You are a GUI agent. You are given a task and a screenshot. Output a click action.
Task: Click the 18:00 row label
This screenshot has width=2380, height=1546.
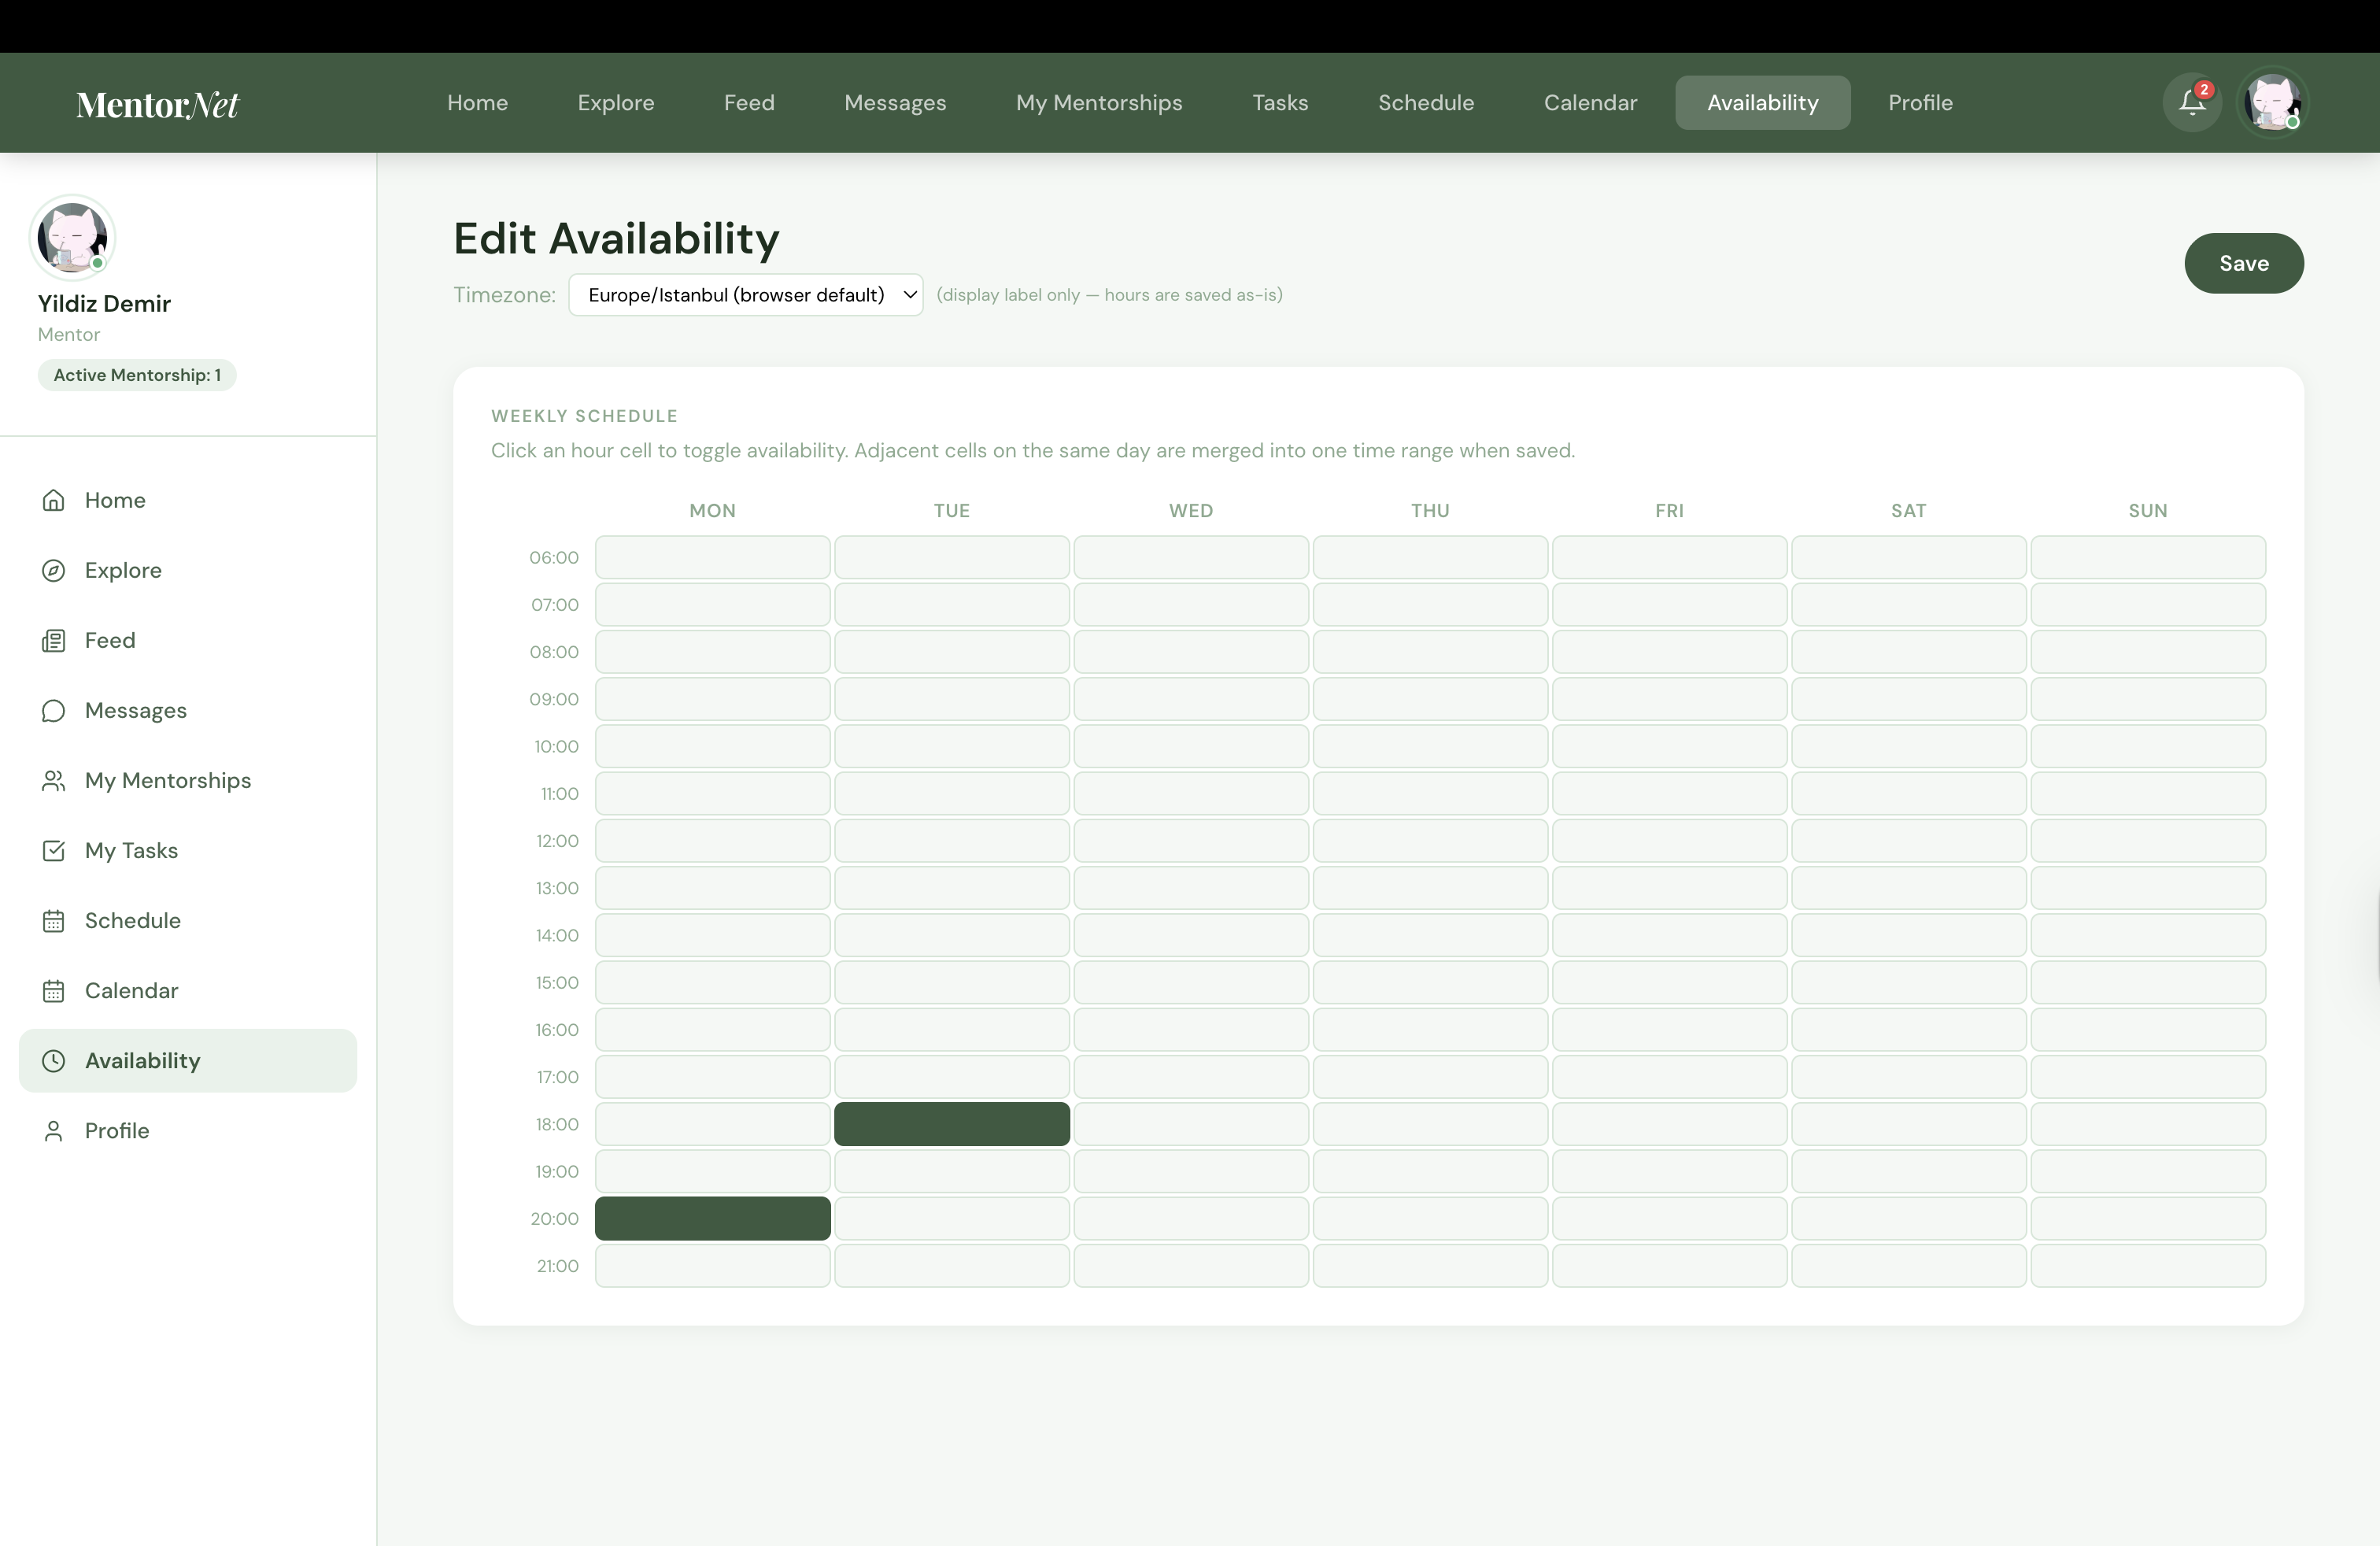pyautogui.click(x=557, y=1124)
